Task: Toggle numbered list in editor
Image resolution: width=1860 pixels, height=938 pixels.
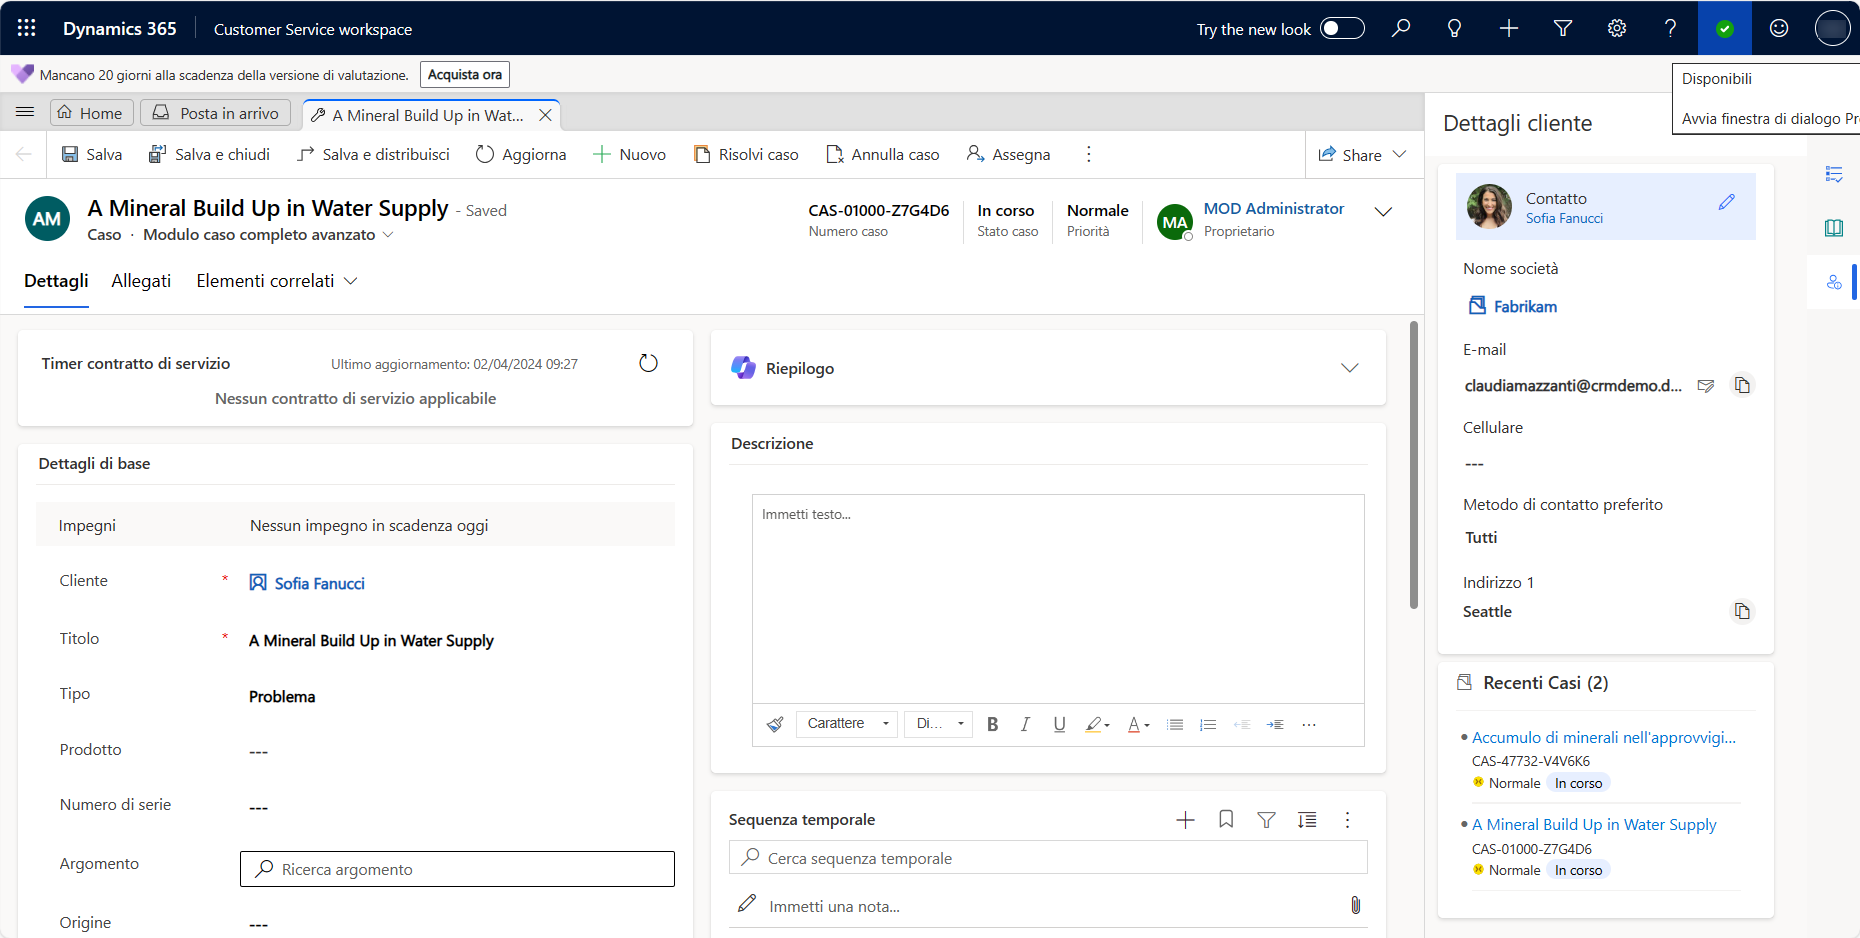Action: coord(1208,724)
